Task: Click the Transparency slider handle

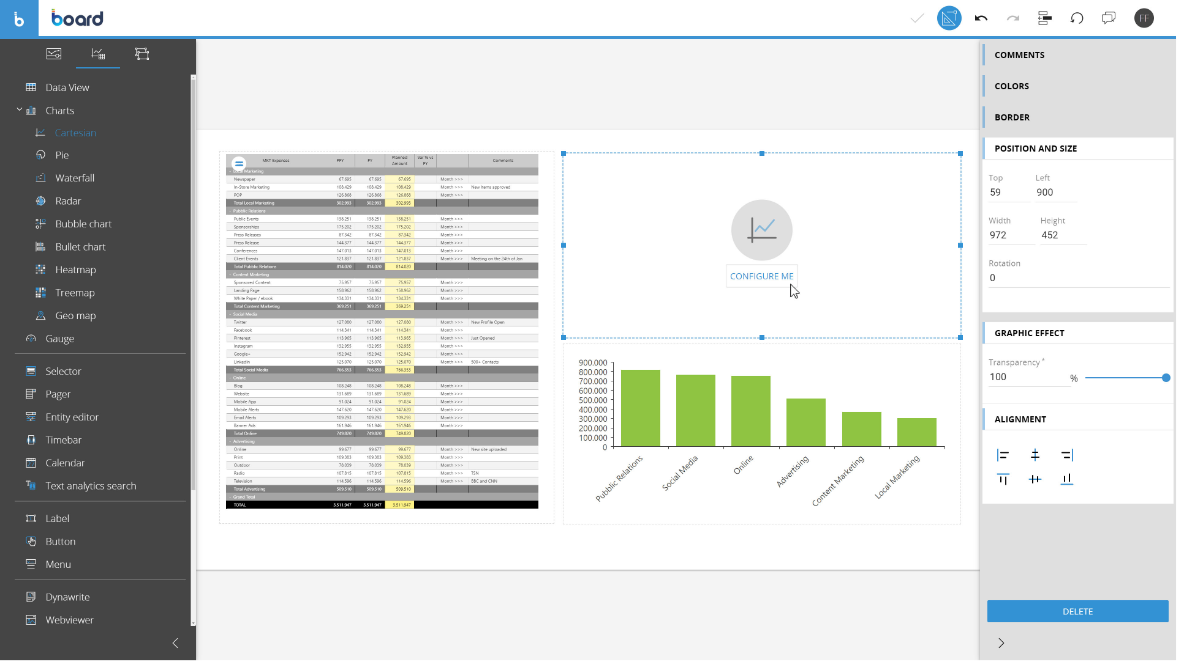Action: click(1166, 378)
